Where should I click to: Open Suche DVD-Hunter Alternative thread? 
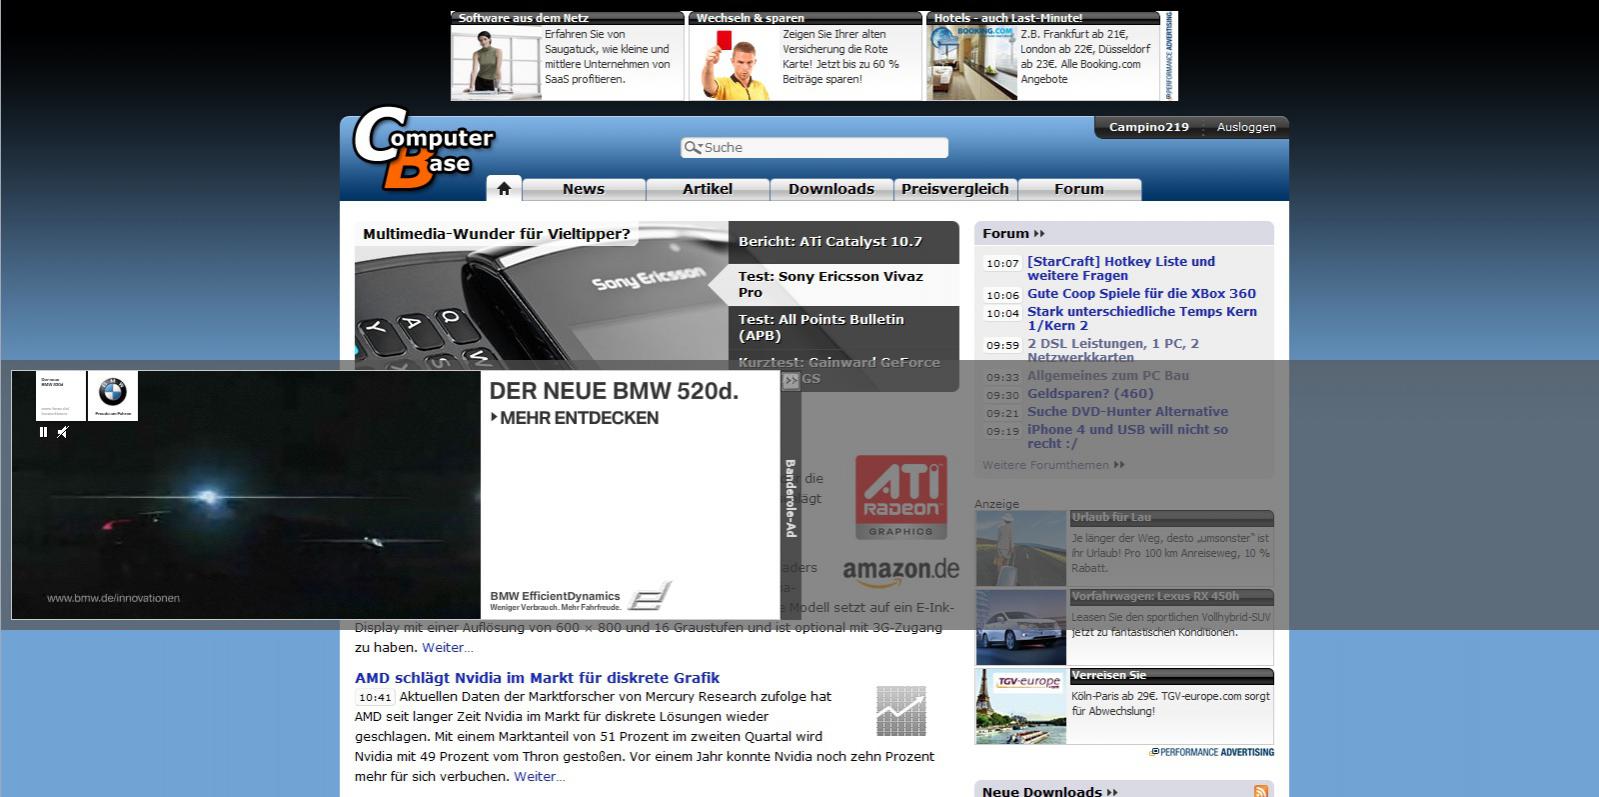(x=1127, y=411)
